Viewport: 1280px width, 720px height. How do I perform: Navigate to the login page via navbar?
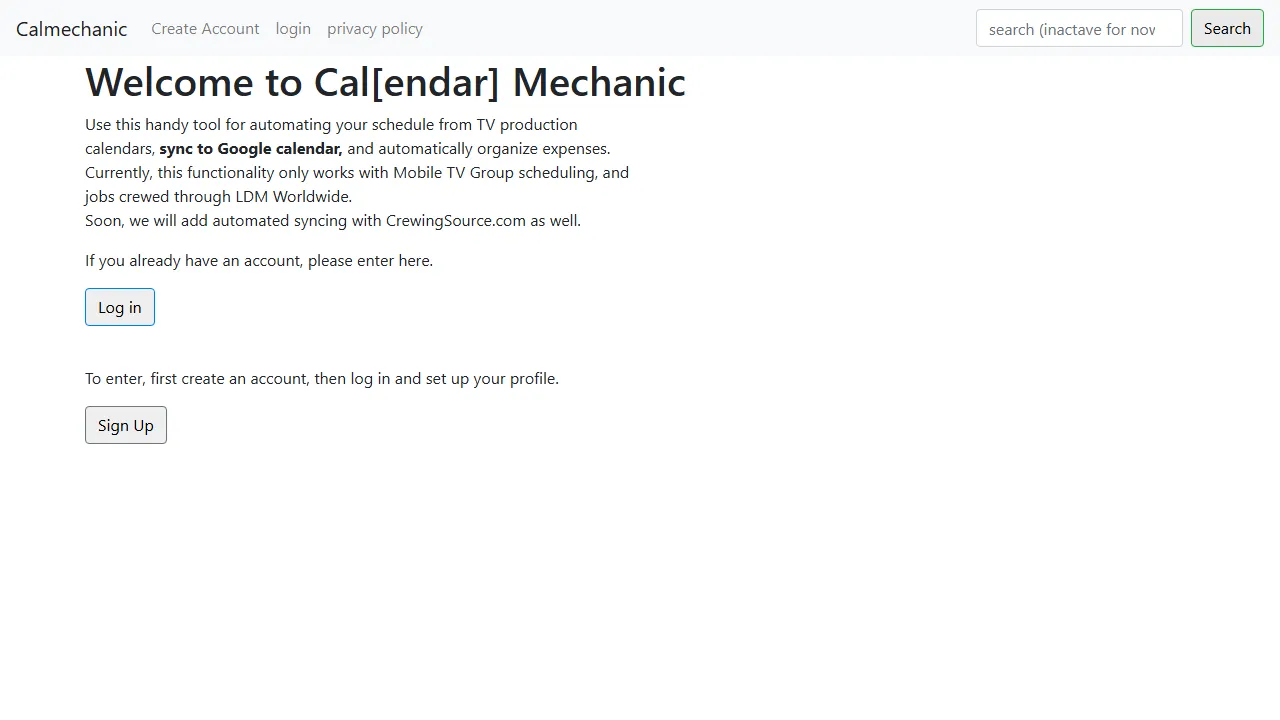click(x=293, y=29)
